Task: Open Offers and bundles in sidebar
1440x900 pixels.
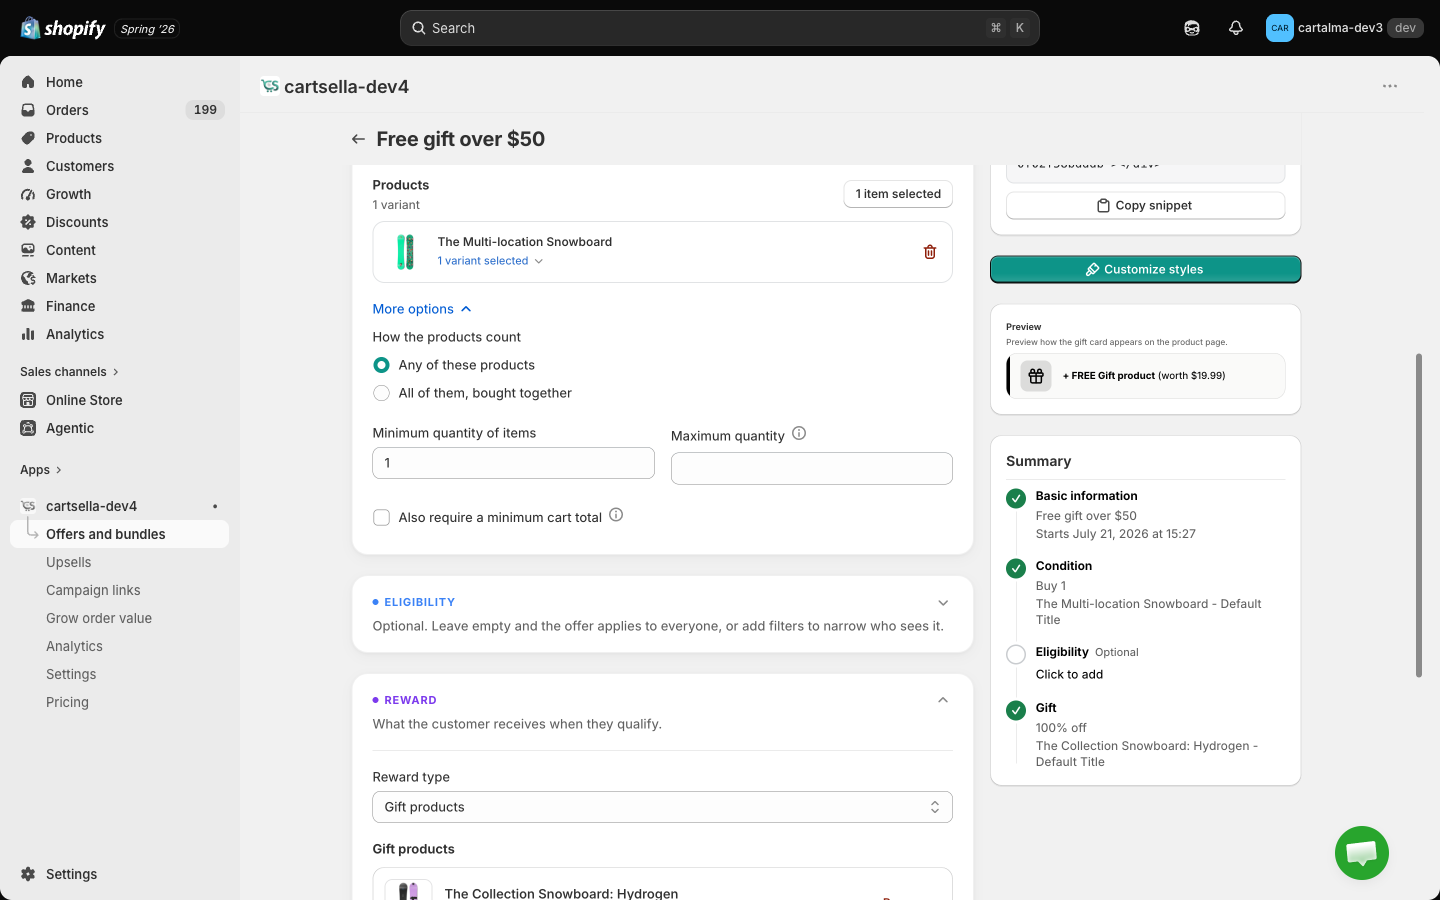Action: click(x=120, y=534)
